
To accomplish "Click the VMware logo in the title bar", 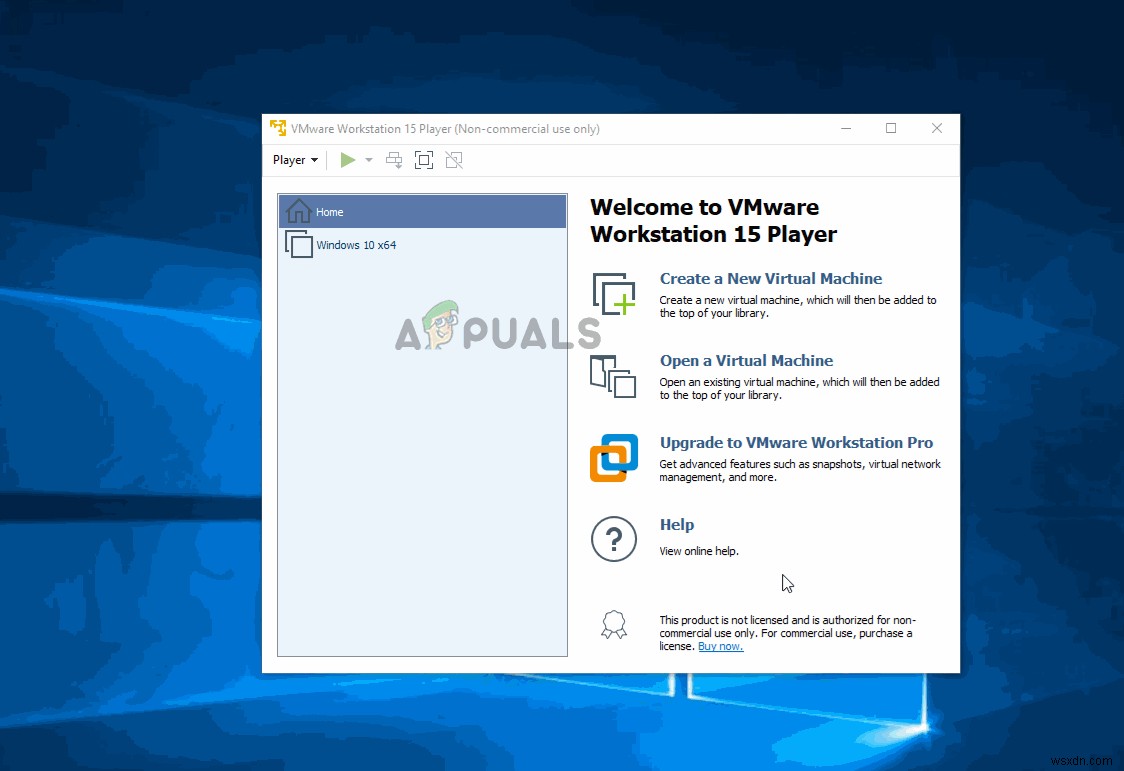I will coord(277,128).
